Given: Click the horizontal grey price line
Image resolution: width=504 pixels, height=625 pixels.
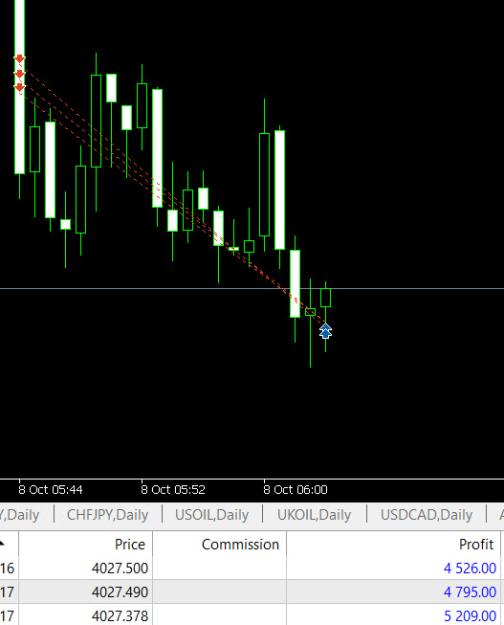Looking at the screenshot, I should pos(252,288).
